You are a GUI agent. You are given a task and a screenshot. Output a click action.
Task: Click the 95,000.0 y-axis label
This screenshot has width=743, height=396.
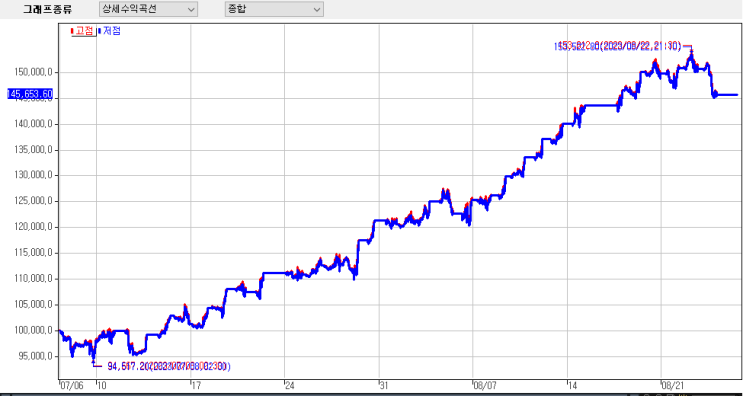click(x=36, y=357)
